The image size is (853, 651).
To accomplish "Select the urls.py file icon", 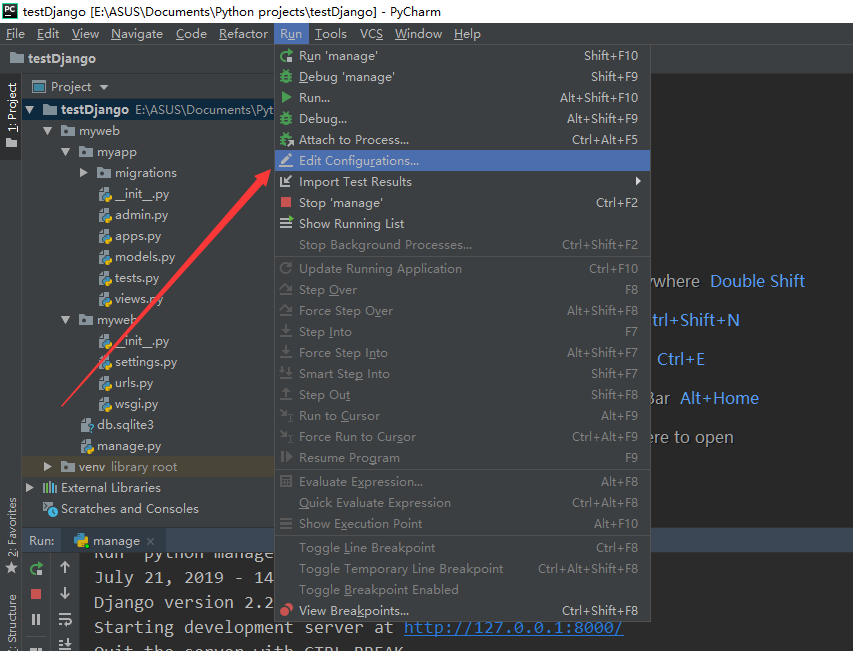I will tap(105, 383).
